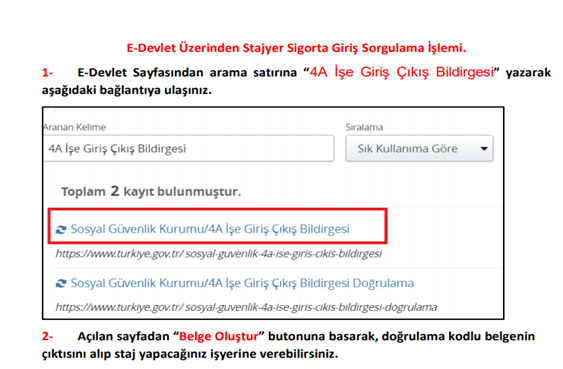Screen dimensions: 563x369
Task: Click the Aranan Kelime search input field
Action: 189,148
